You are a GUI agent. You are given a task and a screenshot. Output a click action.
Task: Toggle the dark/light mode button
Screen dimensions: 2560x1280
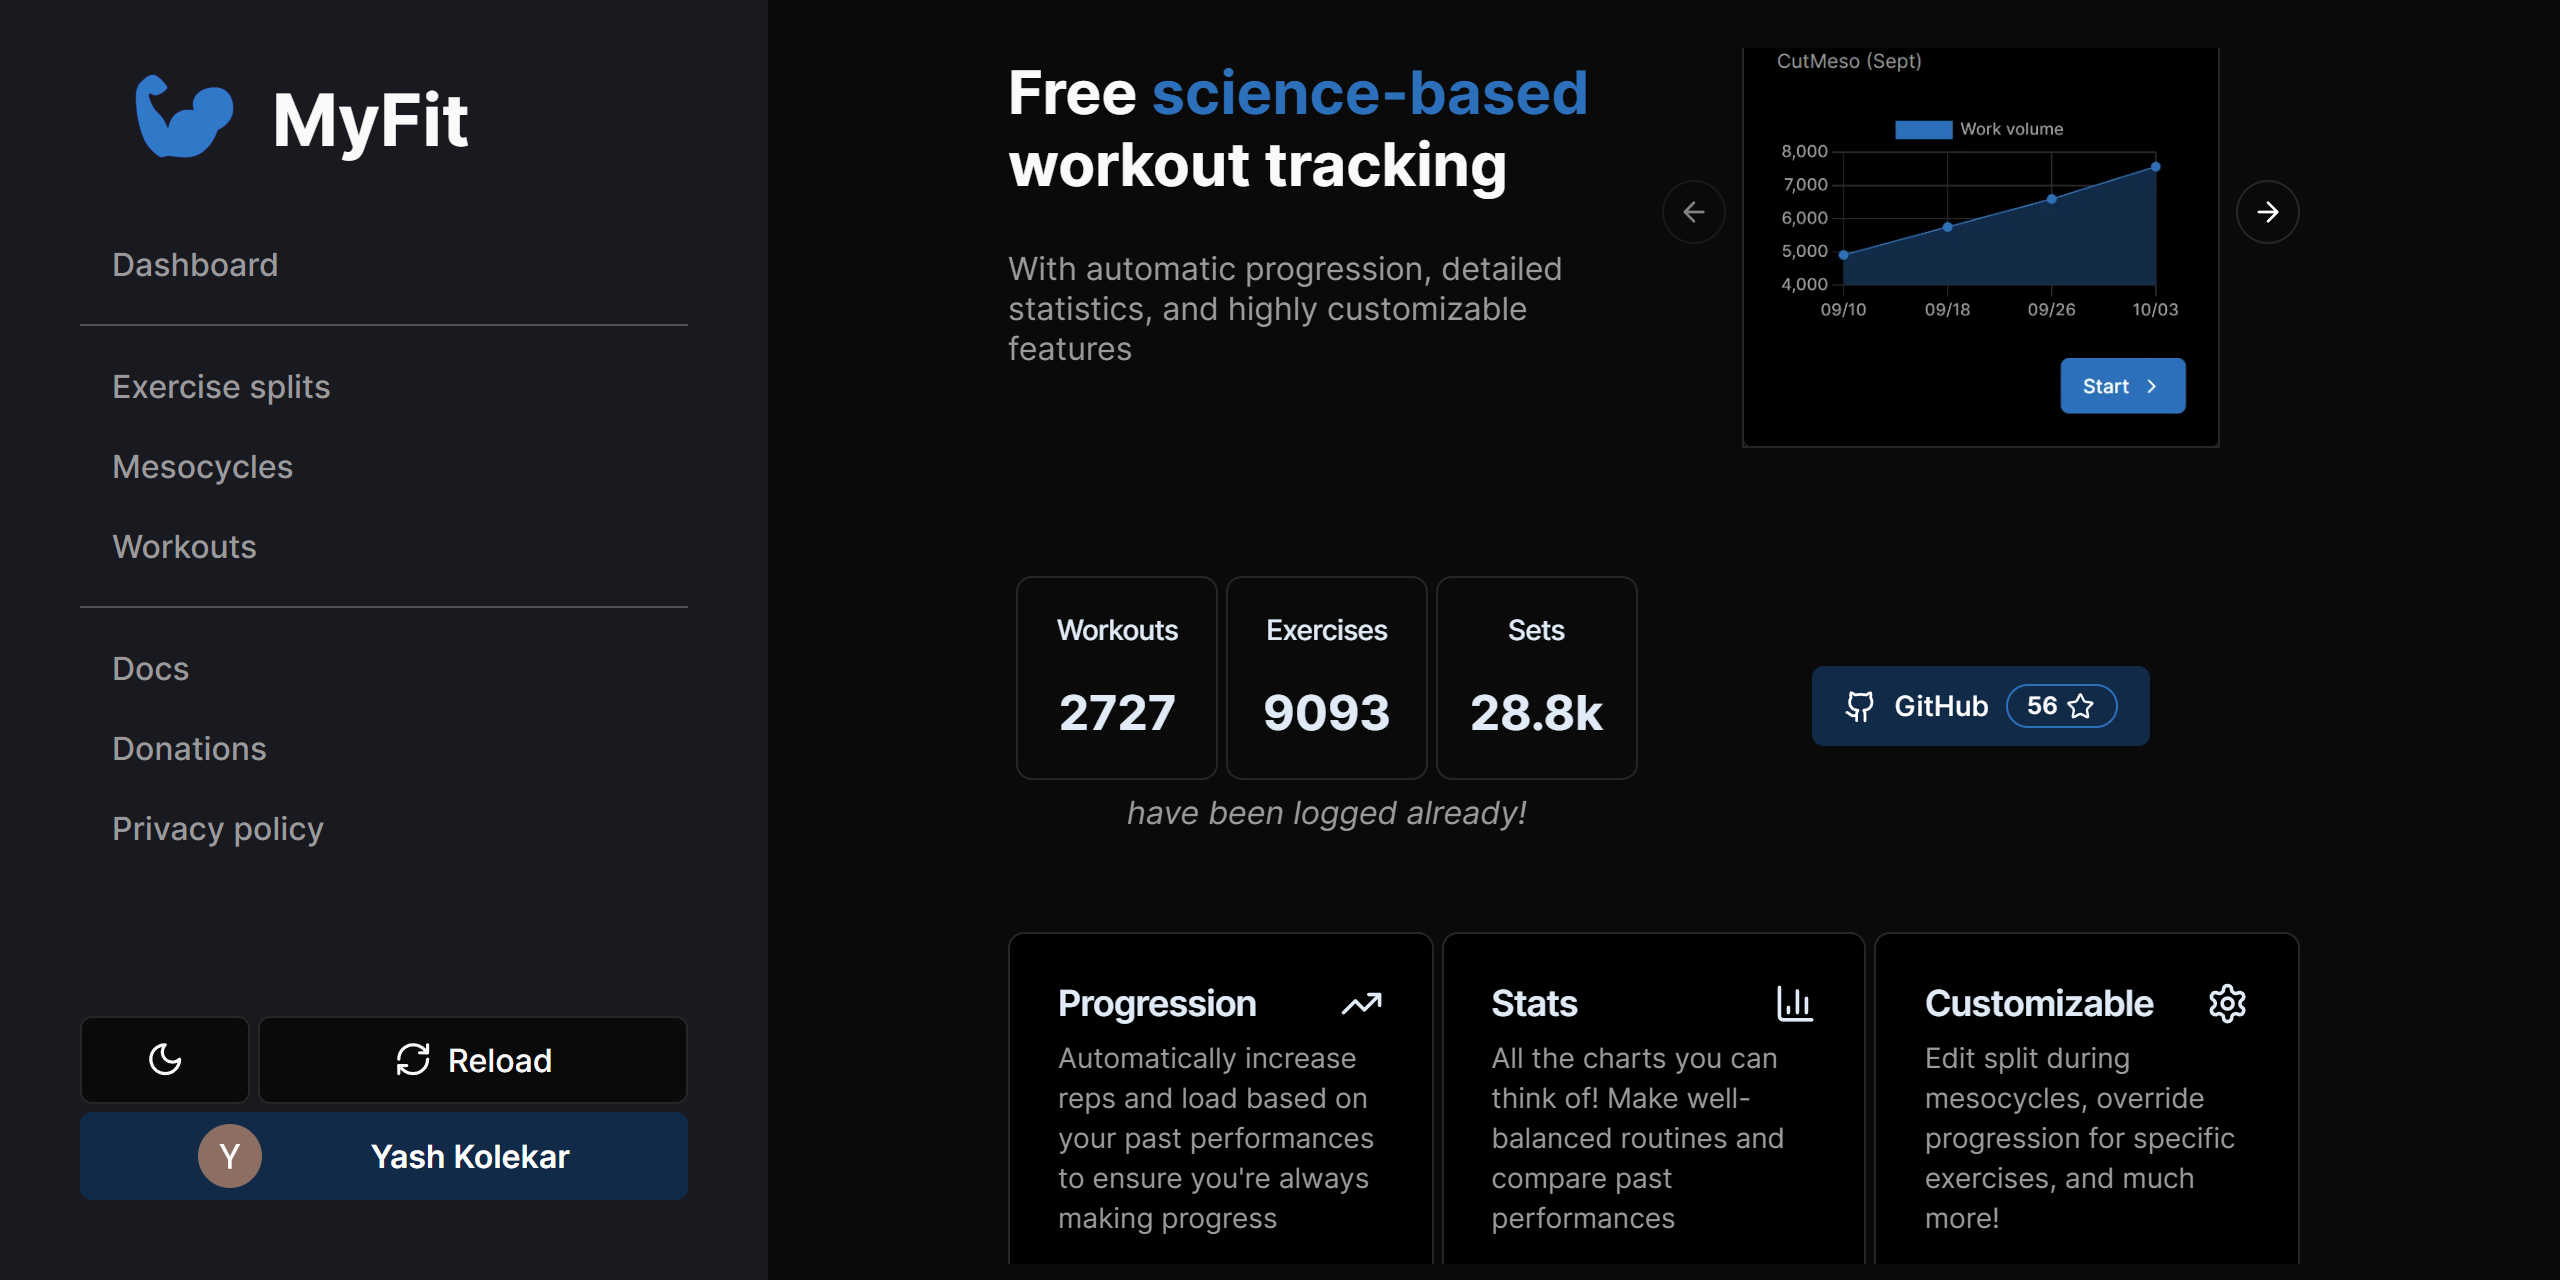(163, 1058)
